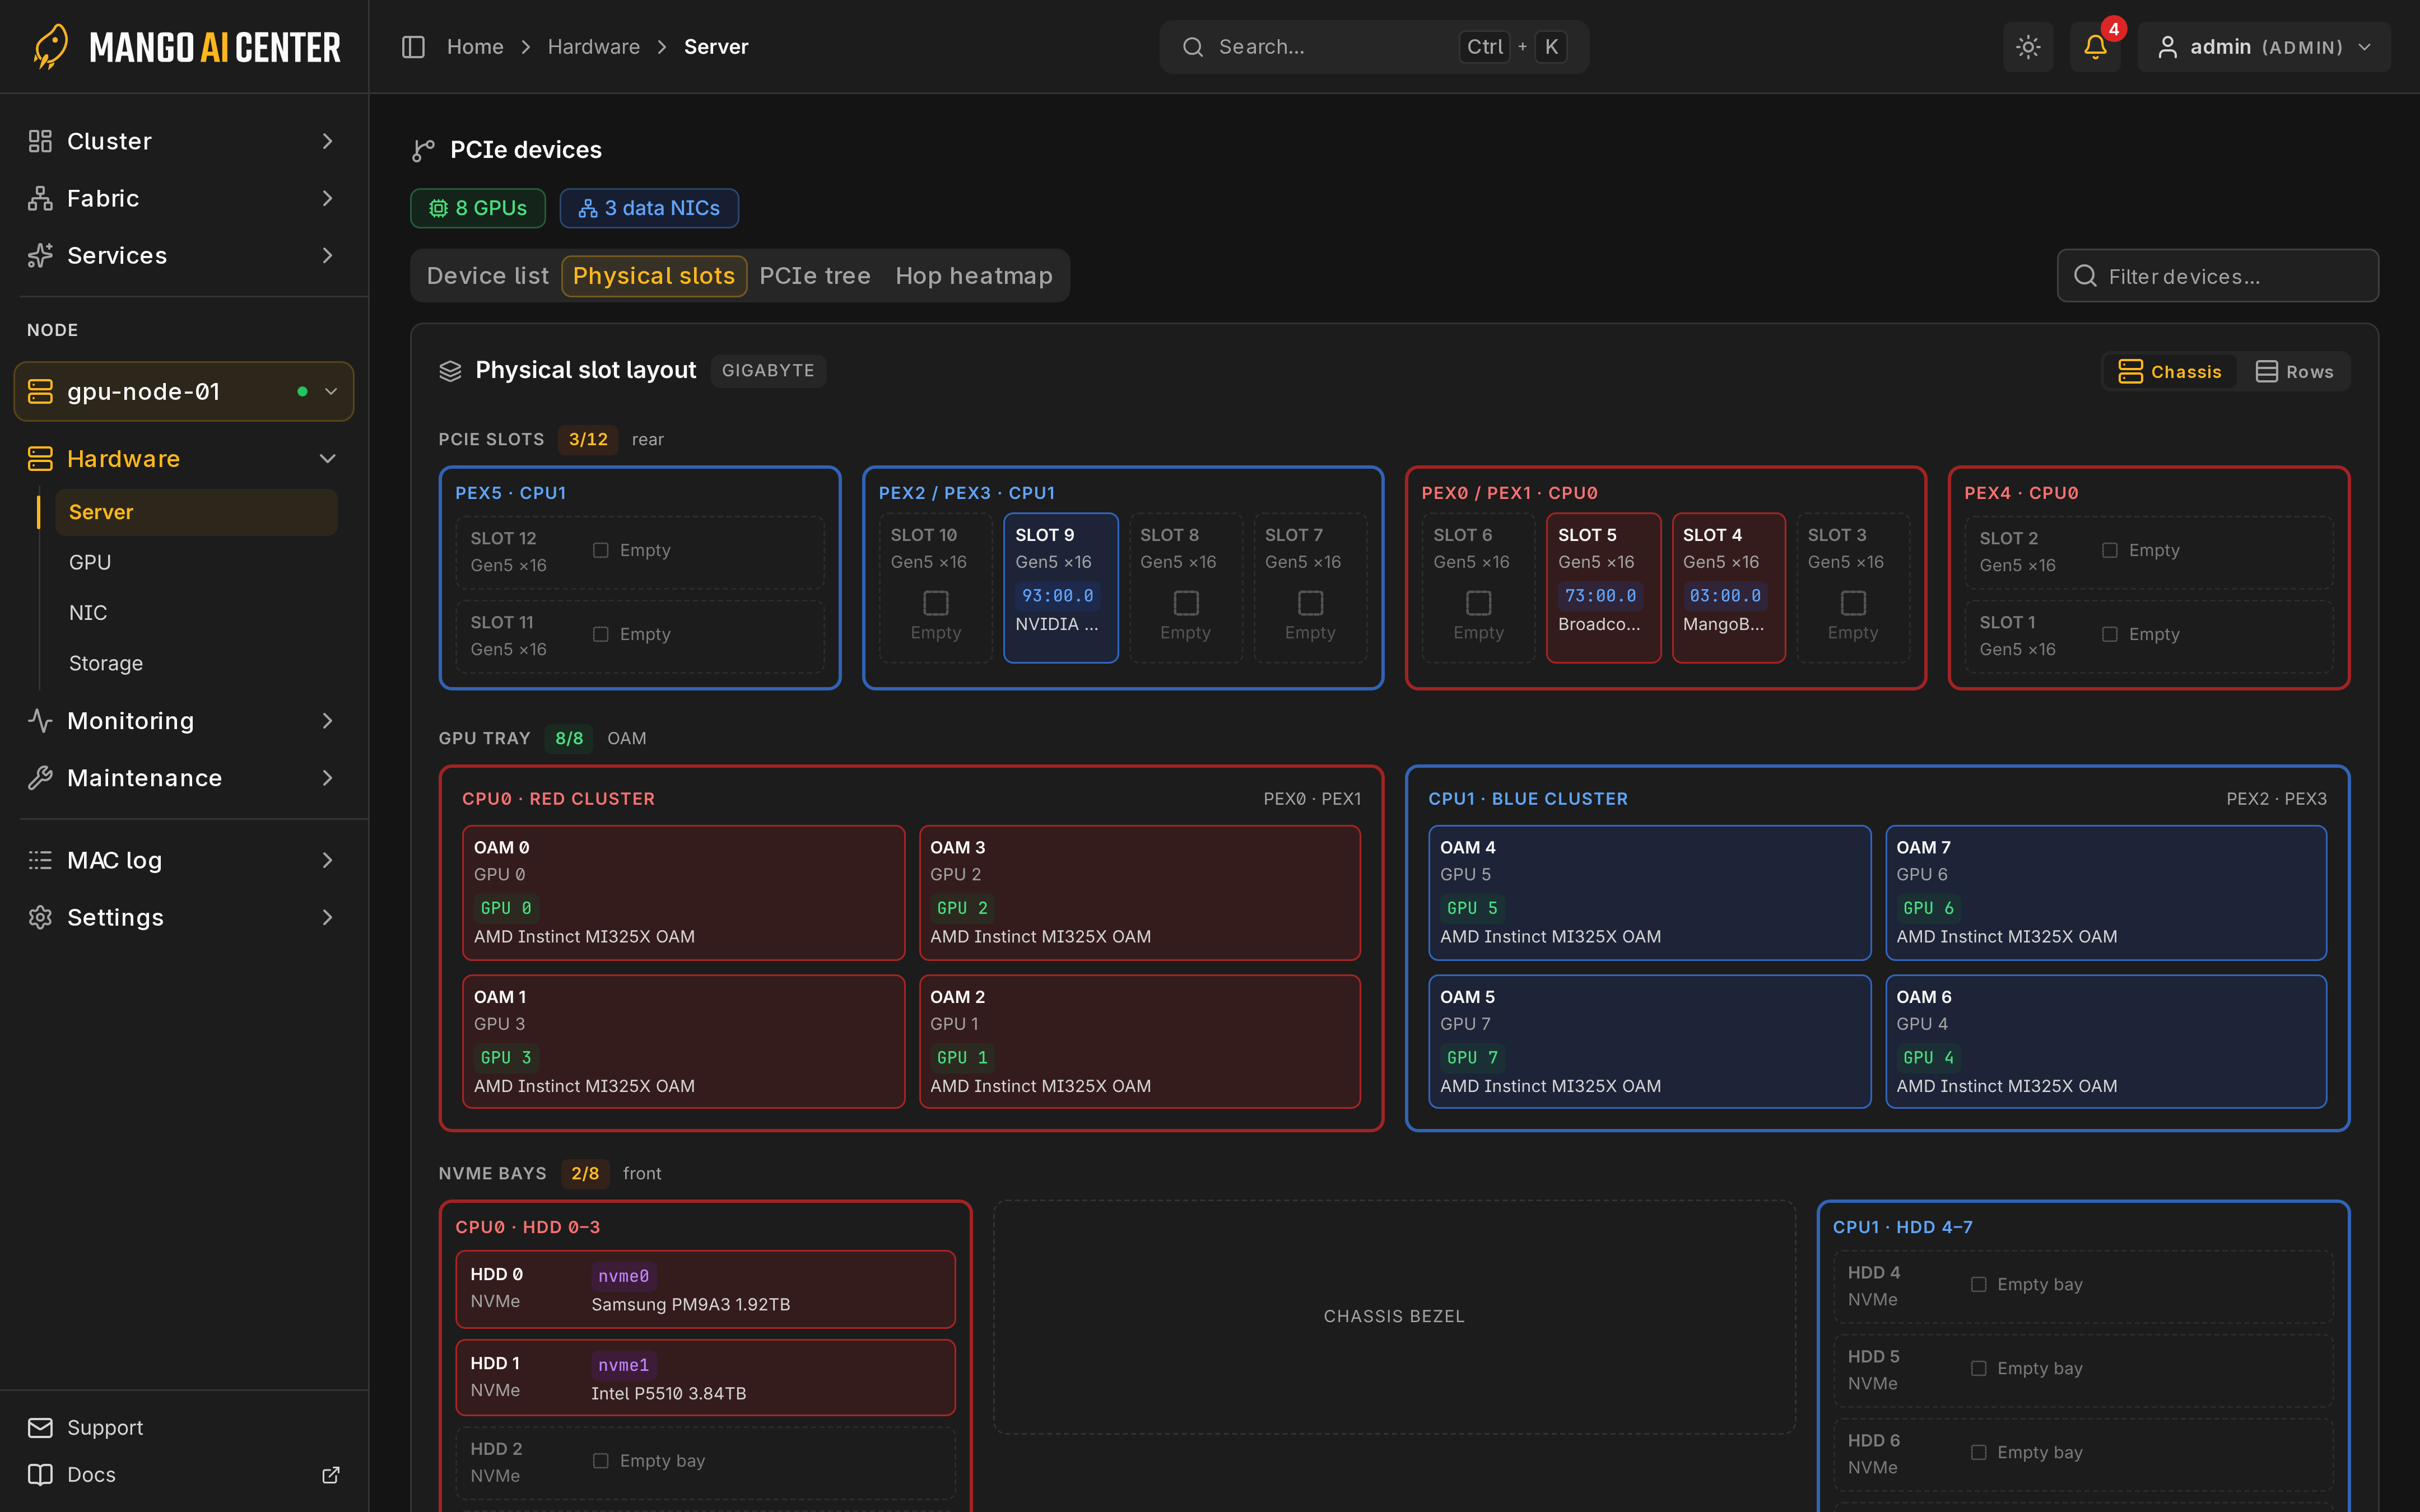
Task: Click the MAC log list icon
Action: pyautogui.click(x=40, y=860)
